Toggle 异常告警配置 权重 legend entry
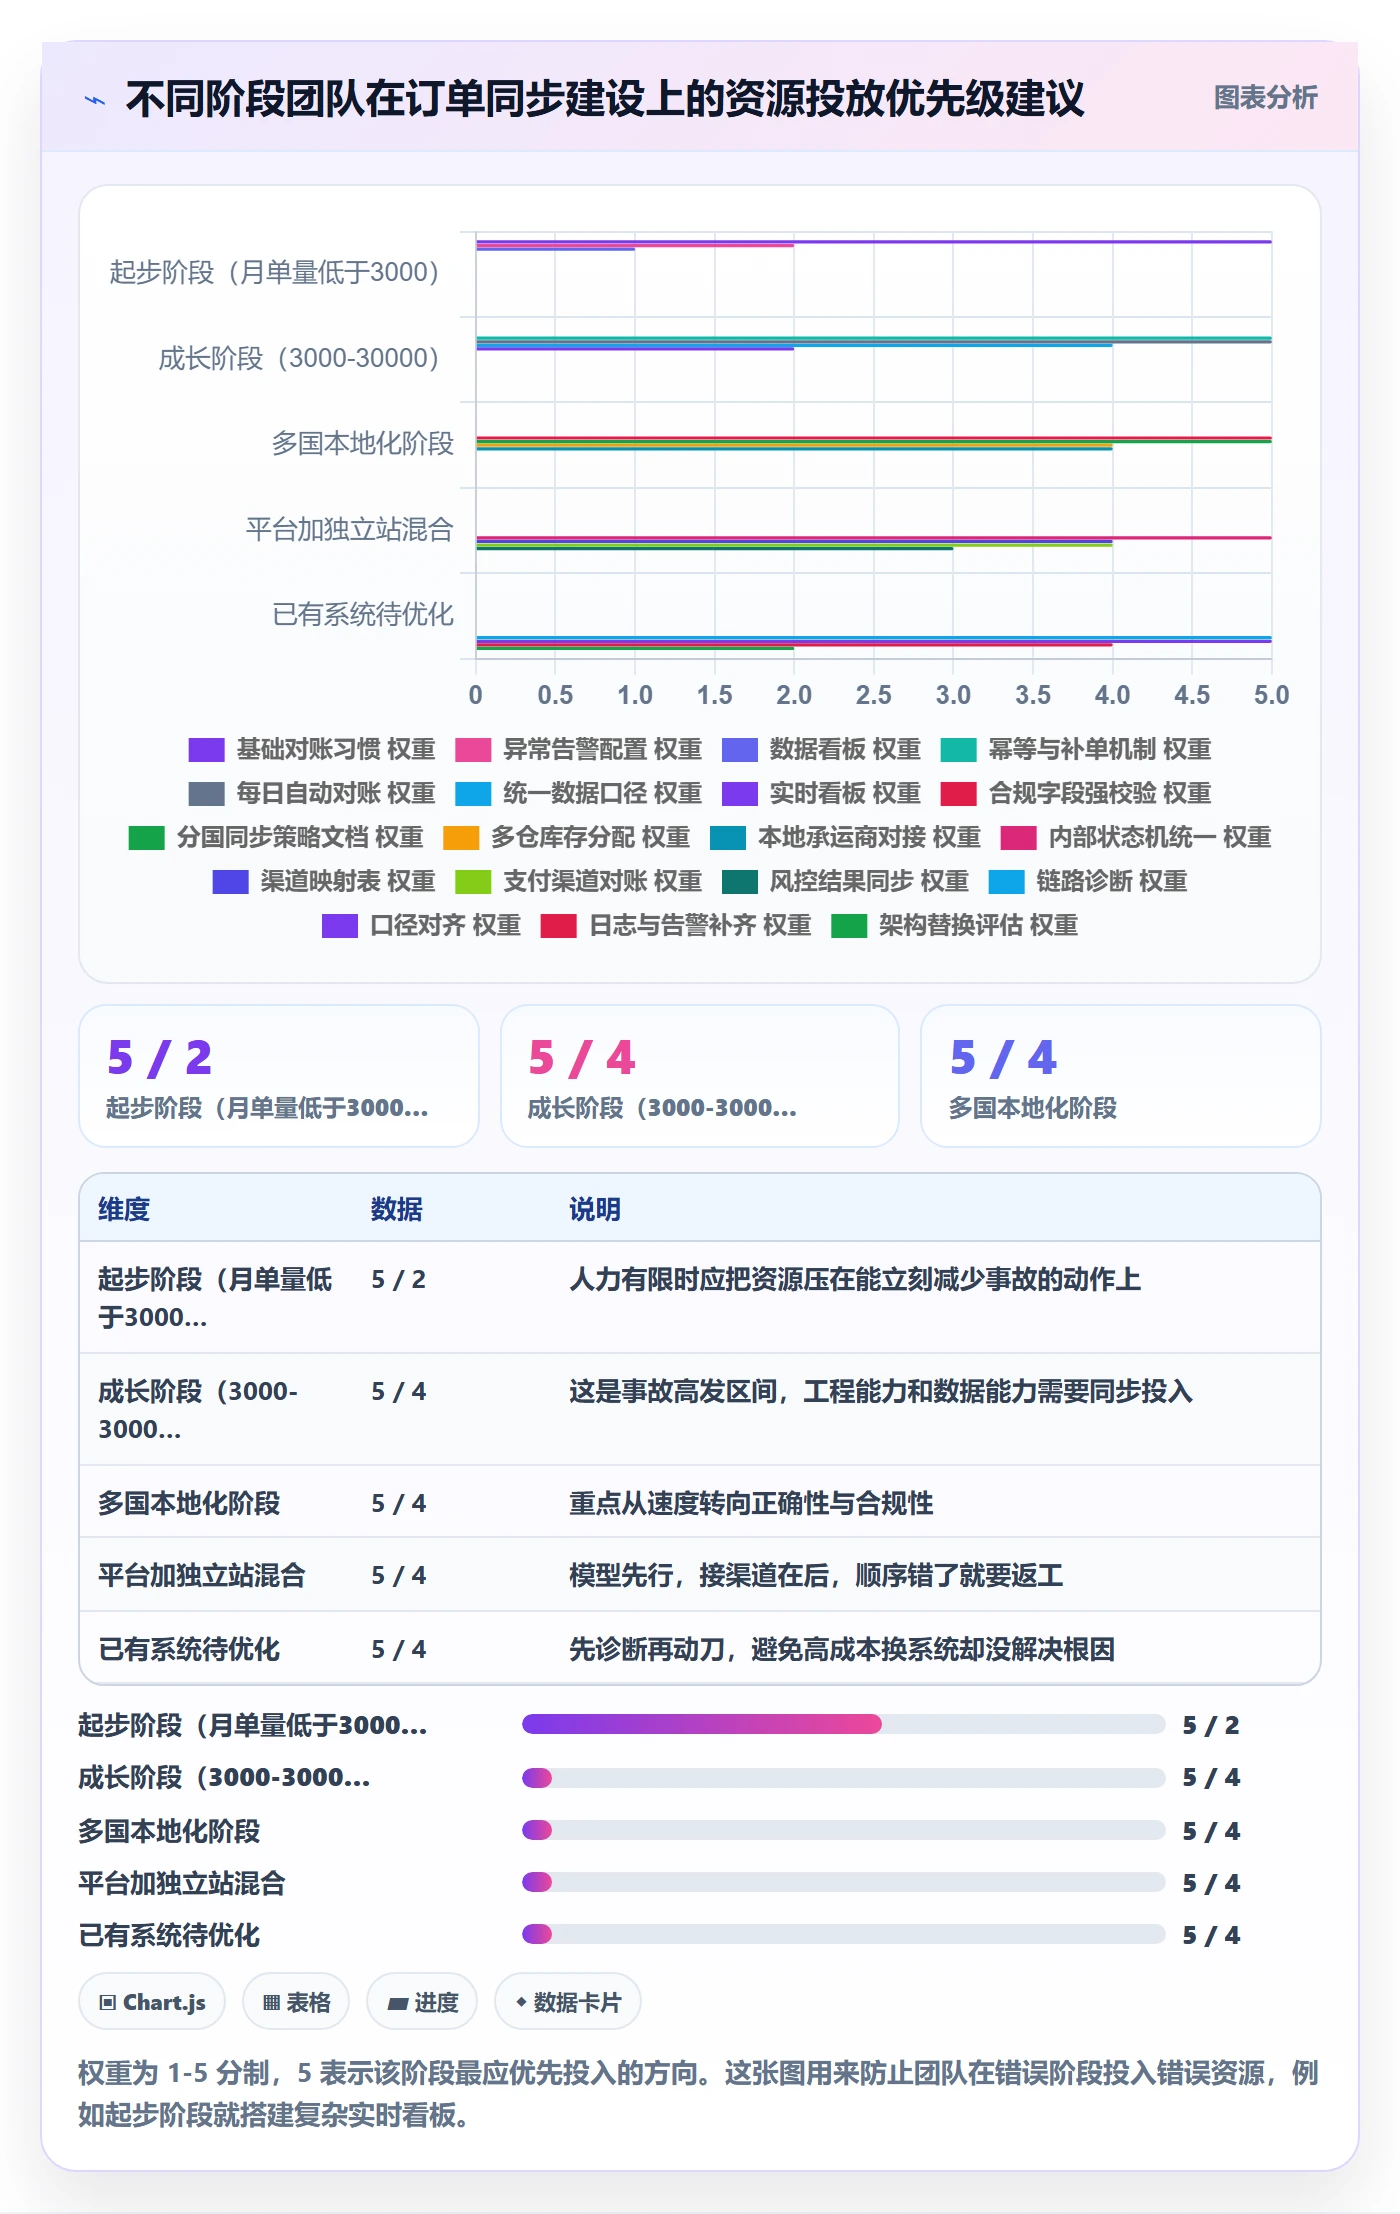Screen dimensions: 1400x2214 tap(578, 749)
